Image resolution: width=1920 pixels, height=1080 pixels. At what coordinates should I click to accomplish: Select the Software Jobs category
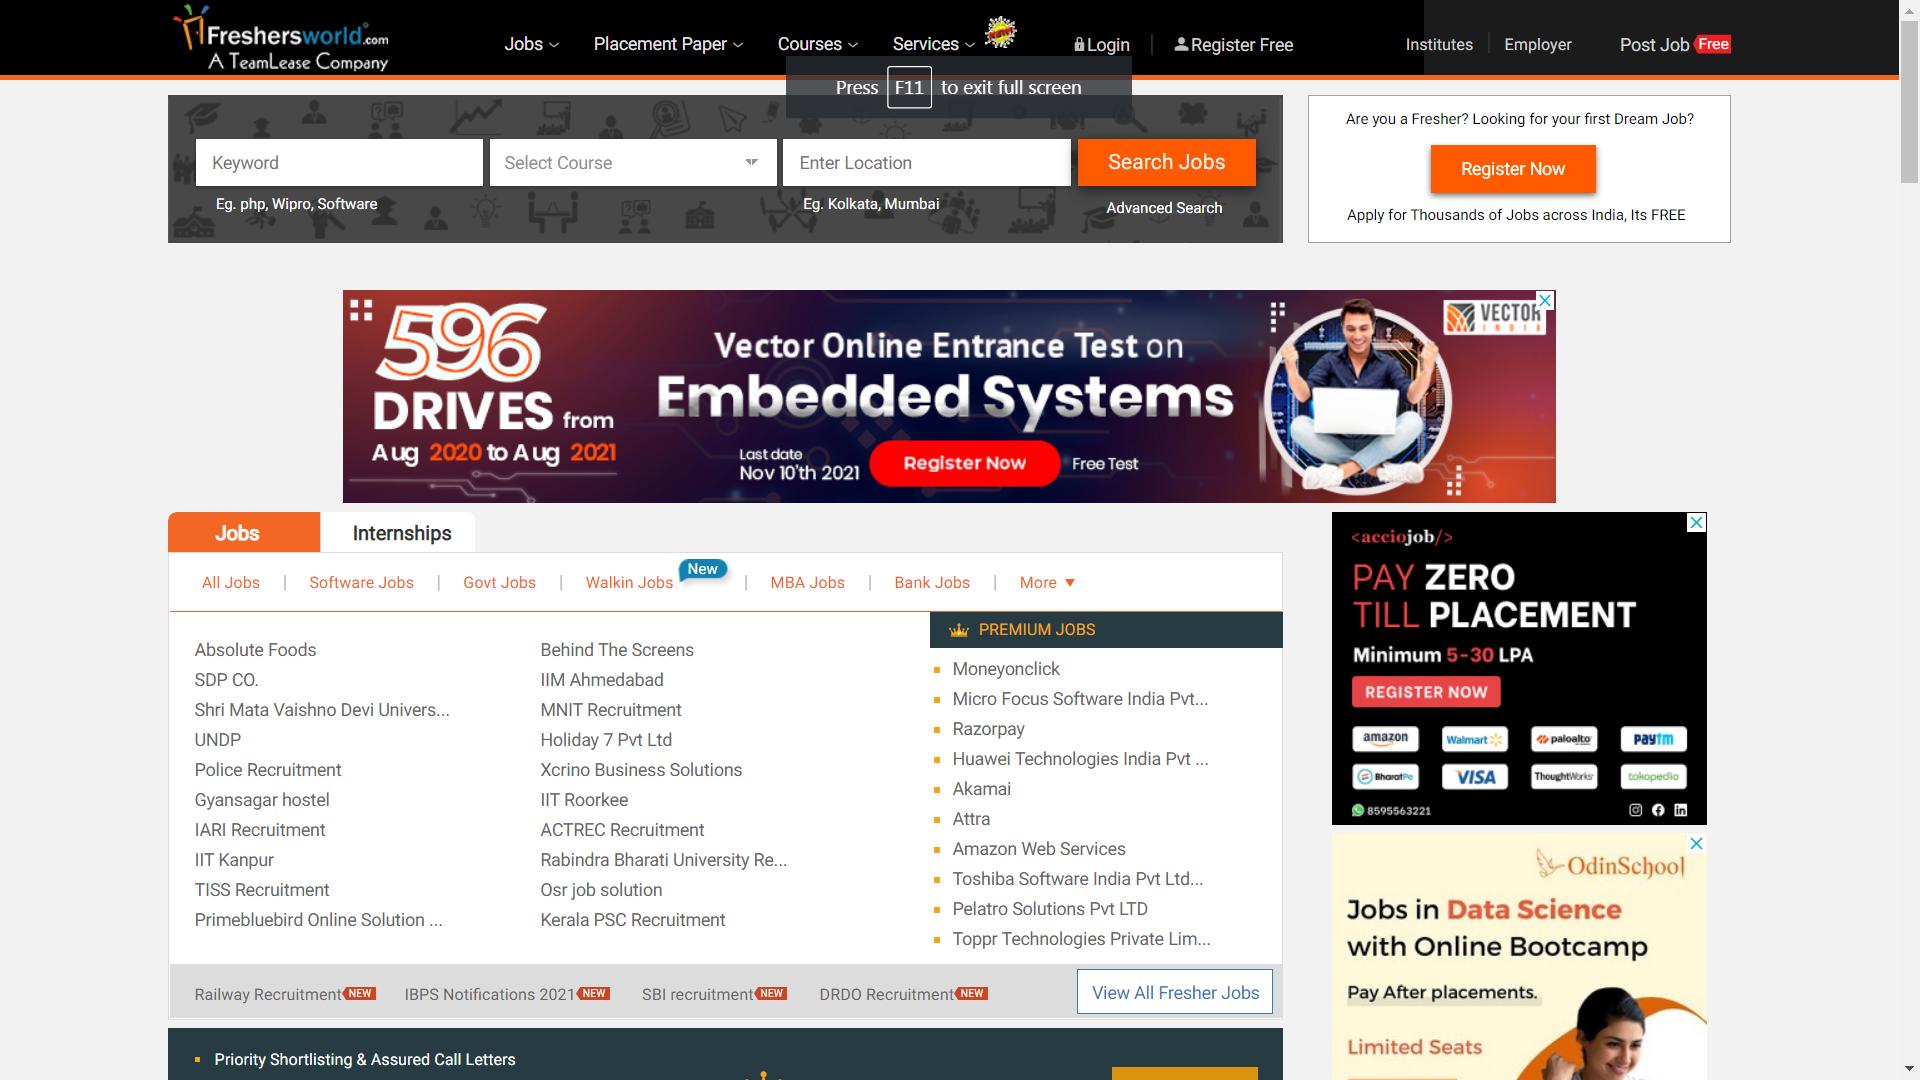(361, 583)
